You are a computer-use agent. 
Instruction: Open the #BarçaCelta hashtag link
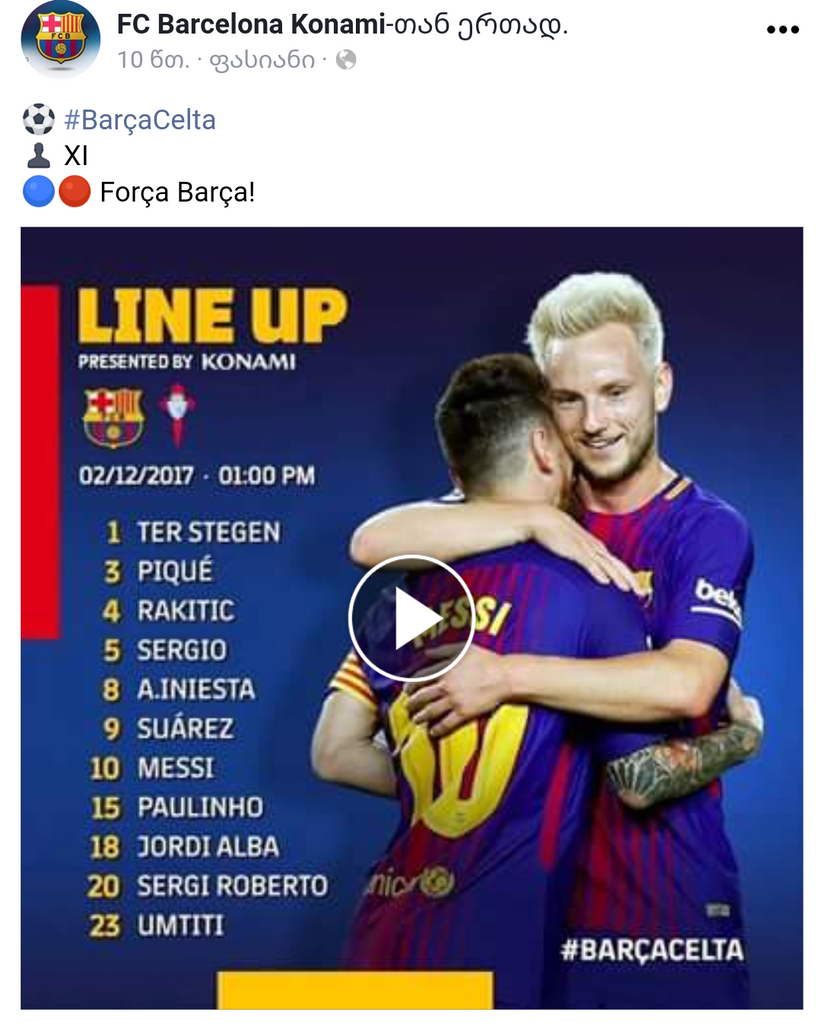click(x=140, y=120)
